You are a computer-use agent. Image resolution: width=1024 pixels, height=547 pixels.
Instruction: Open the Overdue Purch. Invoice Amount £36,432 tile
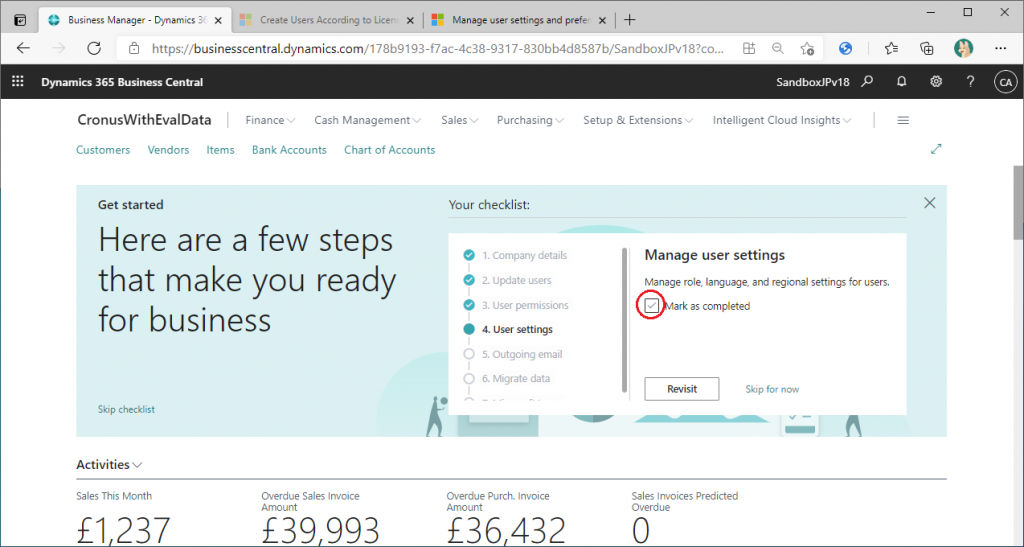click(x=506, y=518)
